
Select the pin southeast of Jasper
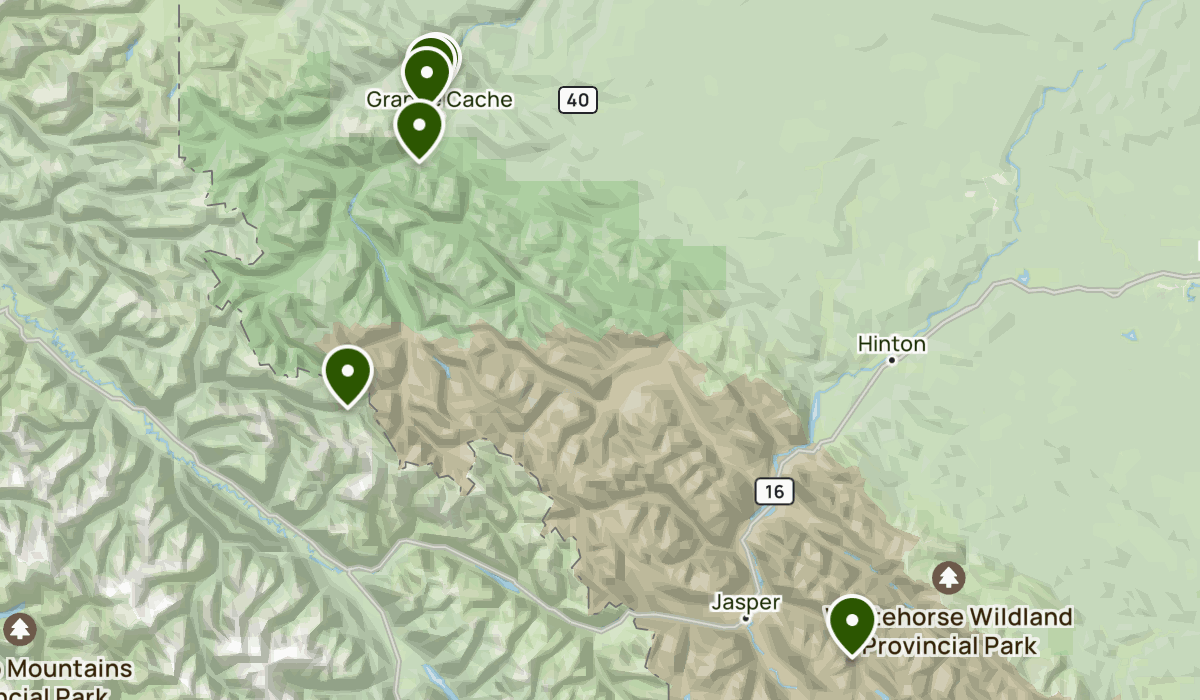[852, 623]
